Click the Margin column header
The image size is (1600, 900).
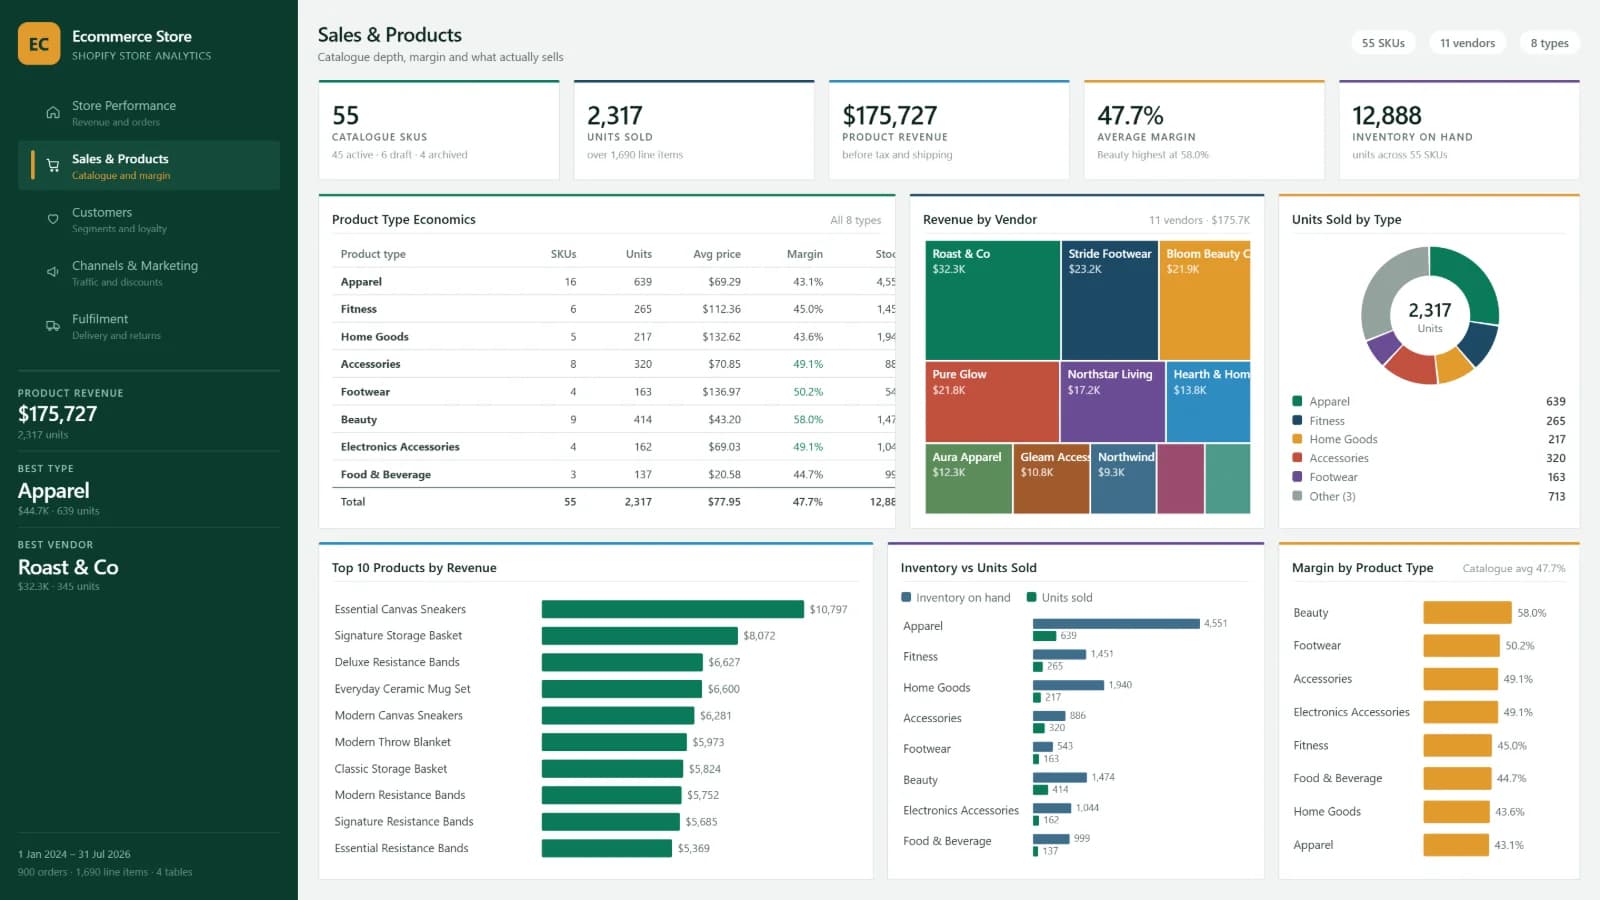click(804, 254)
